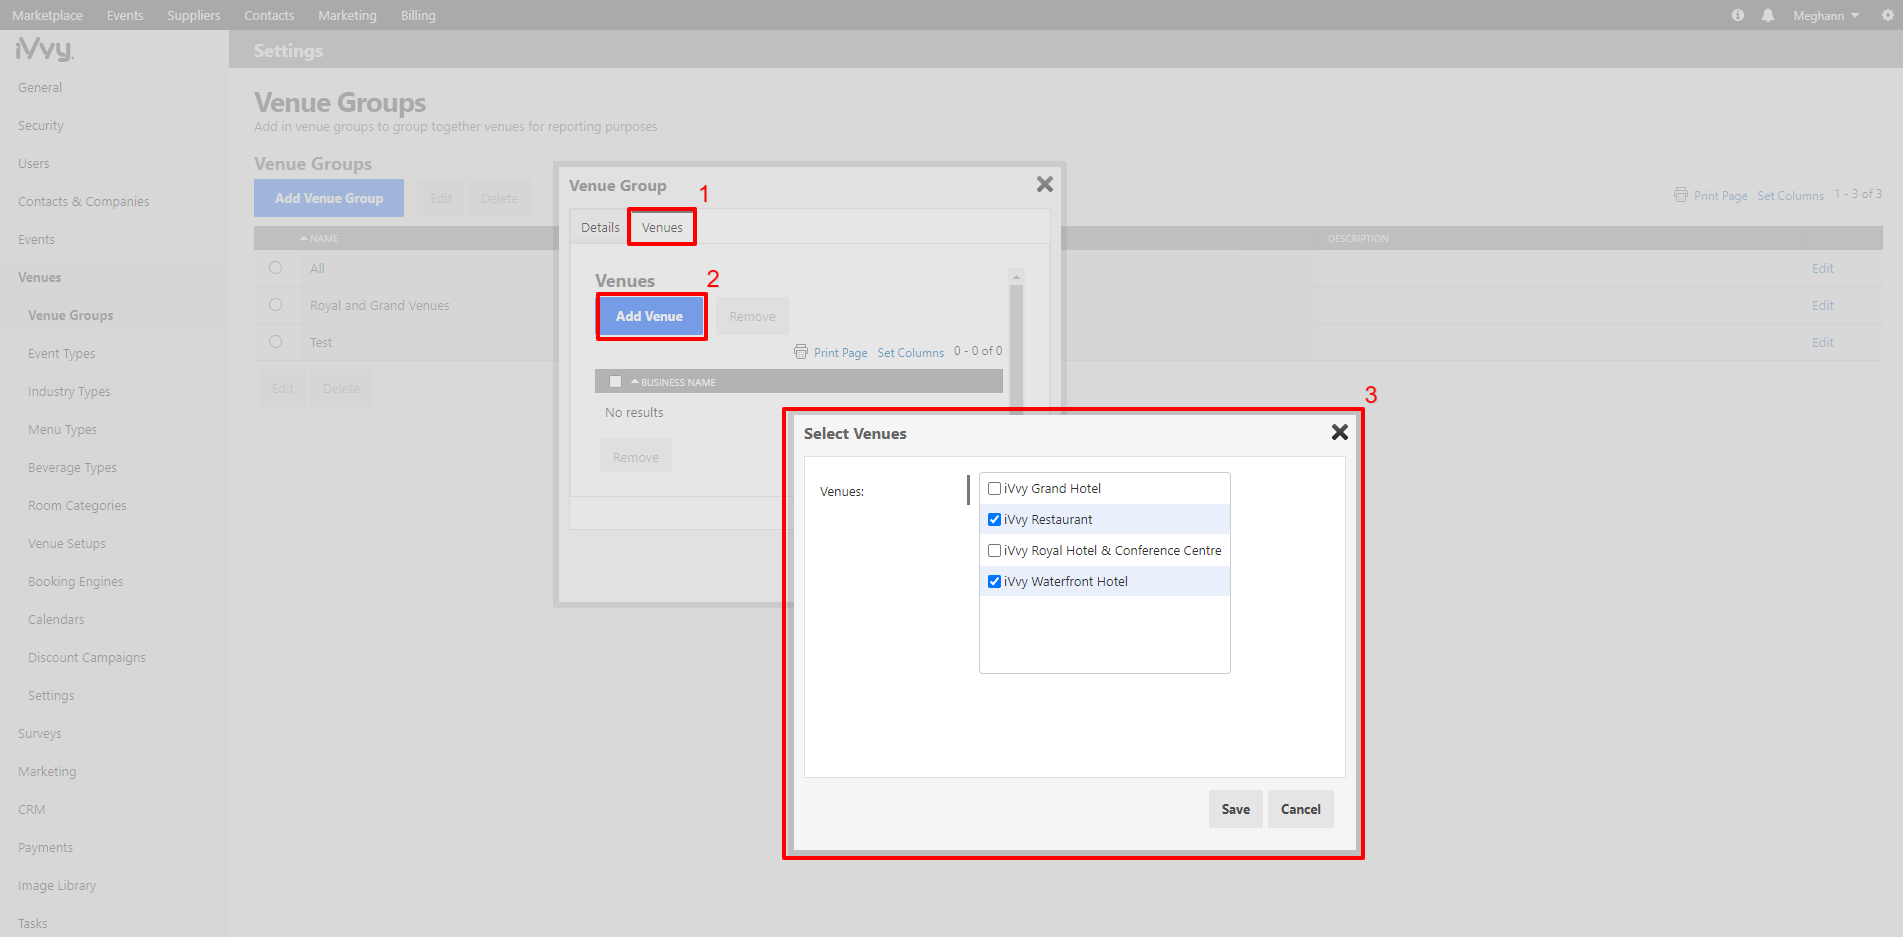1903x937 pixels.
Task: Open Security in the sidebar
Action: click(x=40, y=125)
